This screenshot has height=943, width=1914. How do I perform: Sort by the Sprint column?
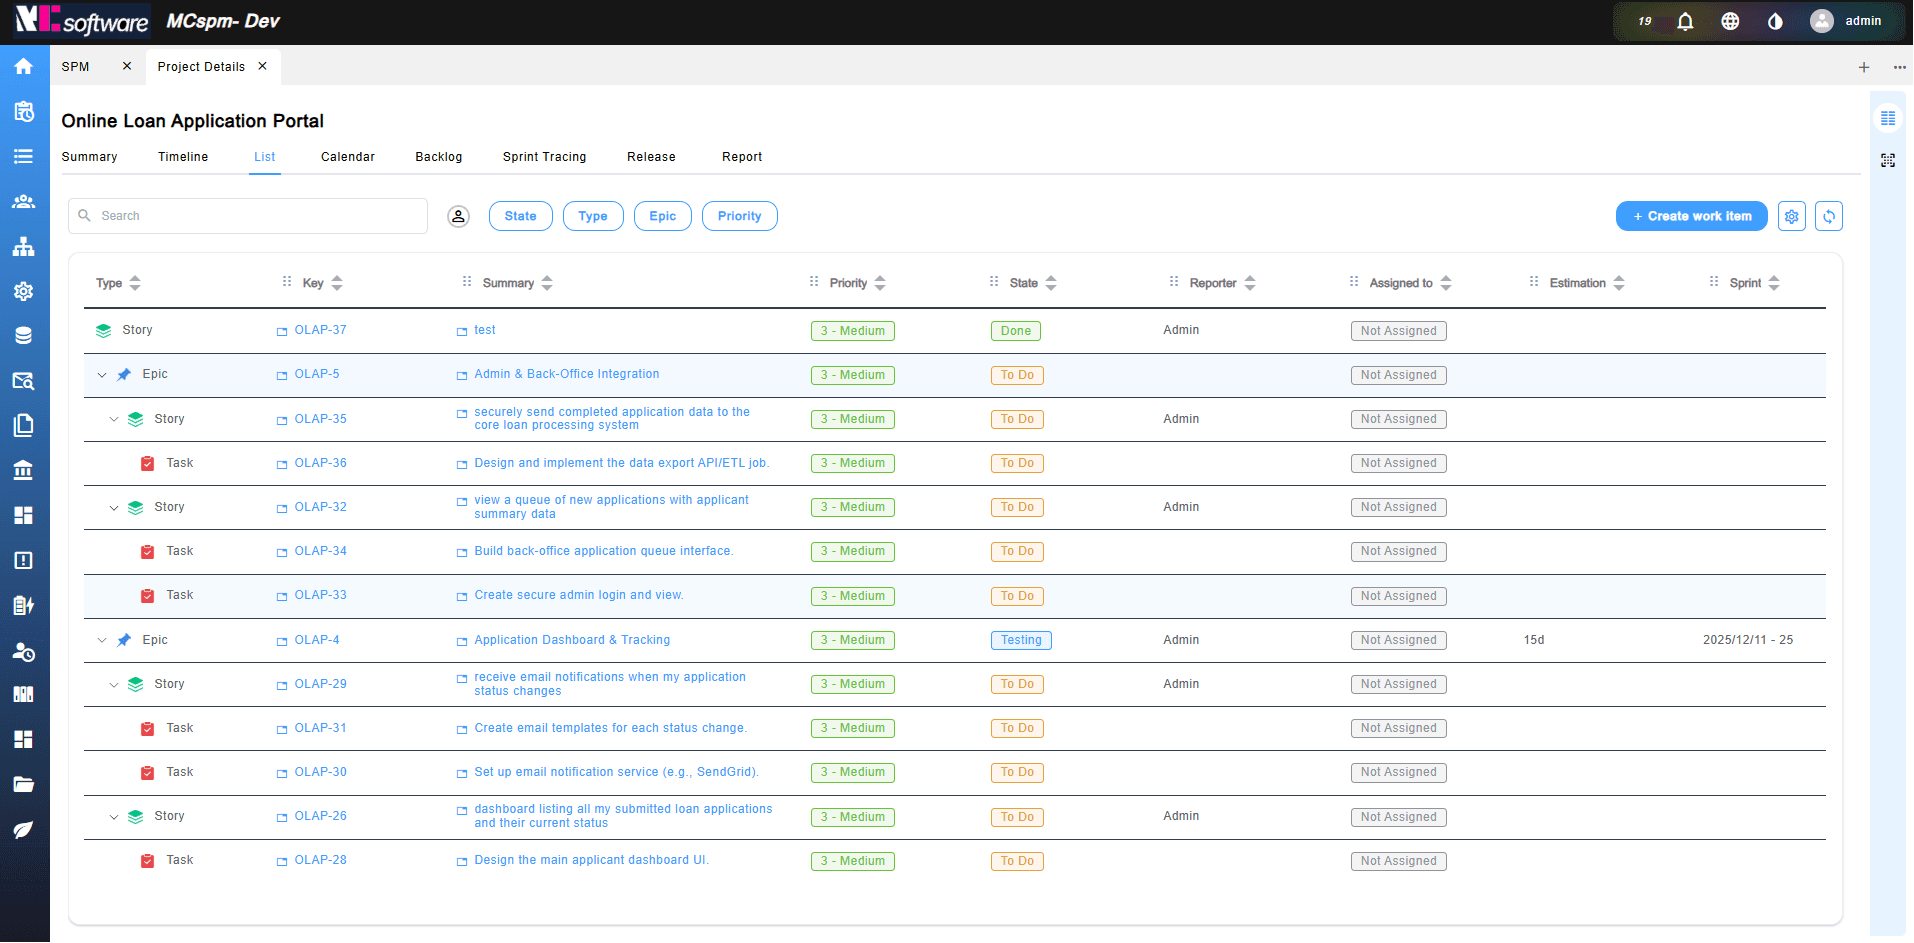1774,283
